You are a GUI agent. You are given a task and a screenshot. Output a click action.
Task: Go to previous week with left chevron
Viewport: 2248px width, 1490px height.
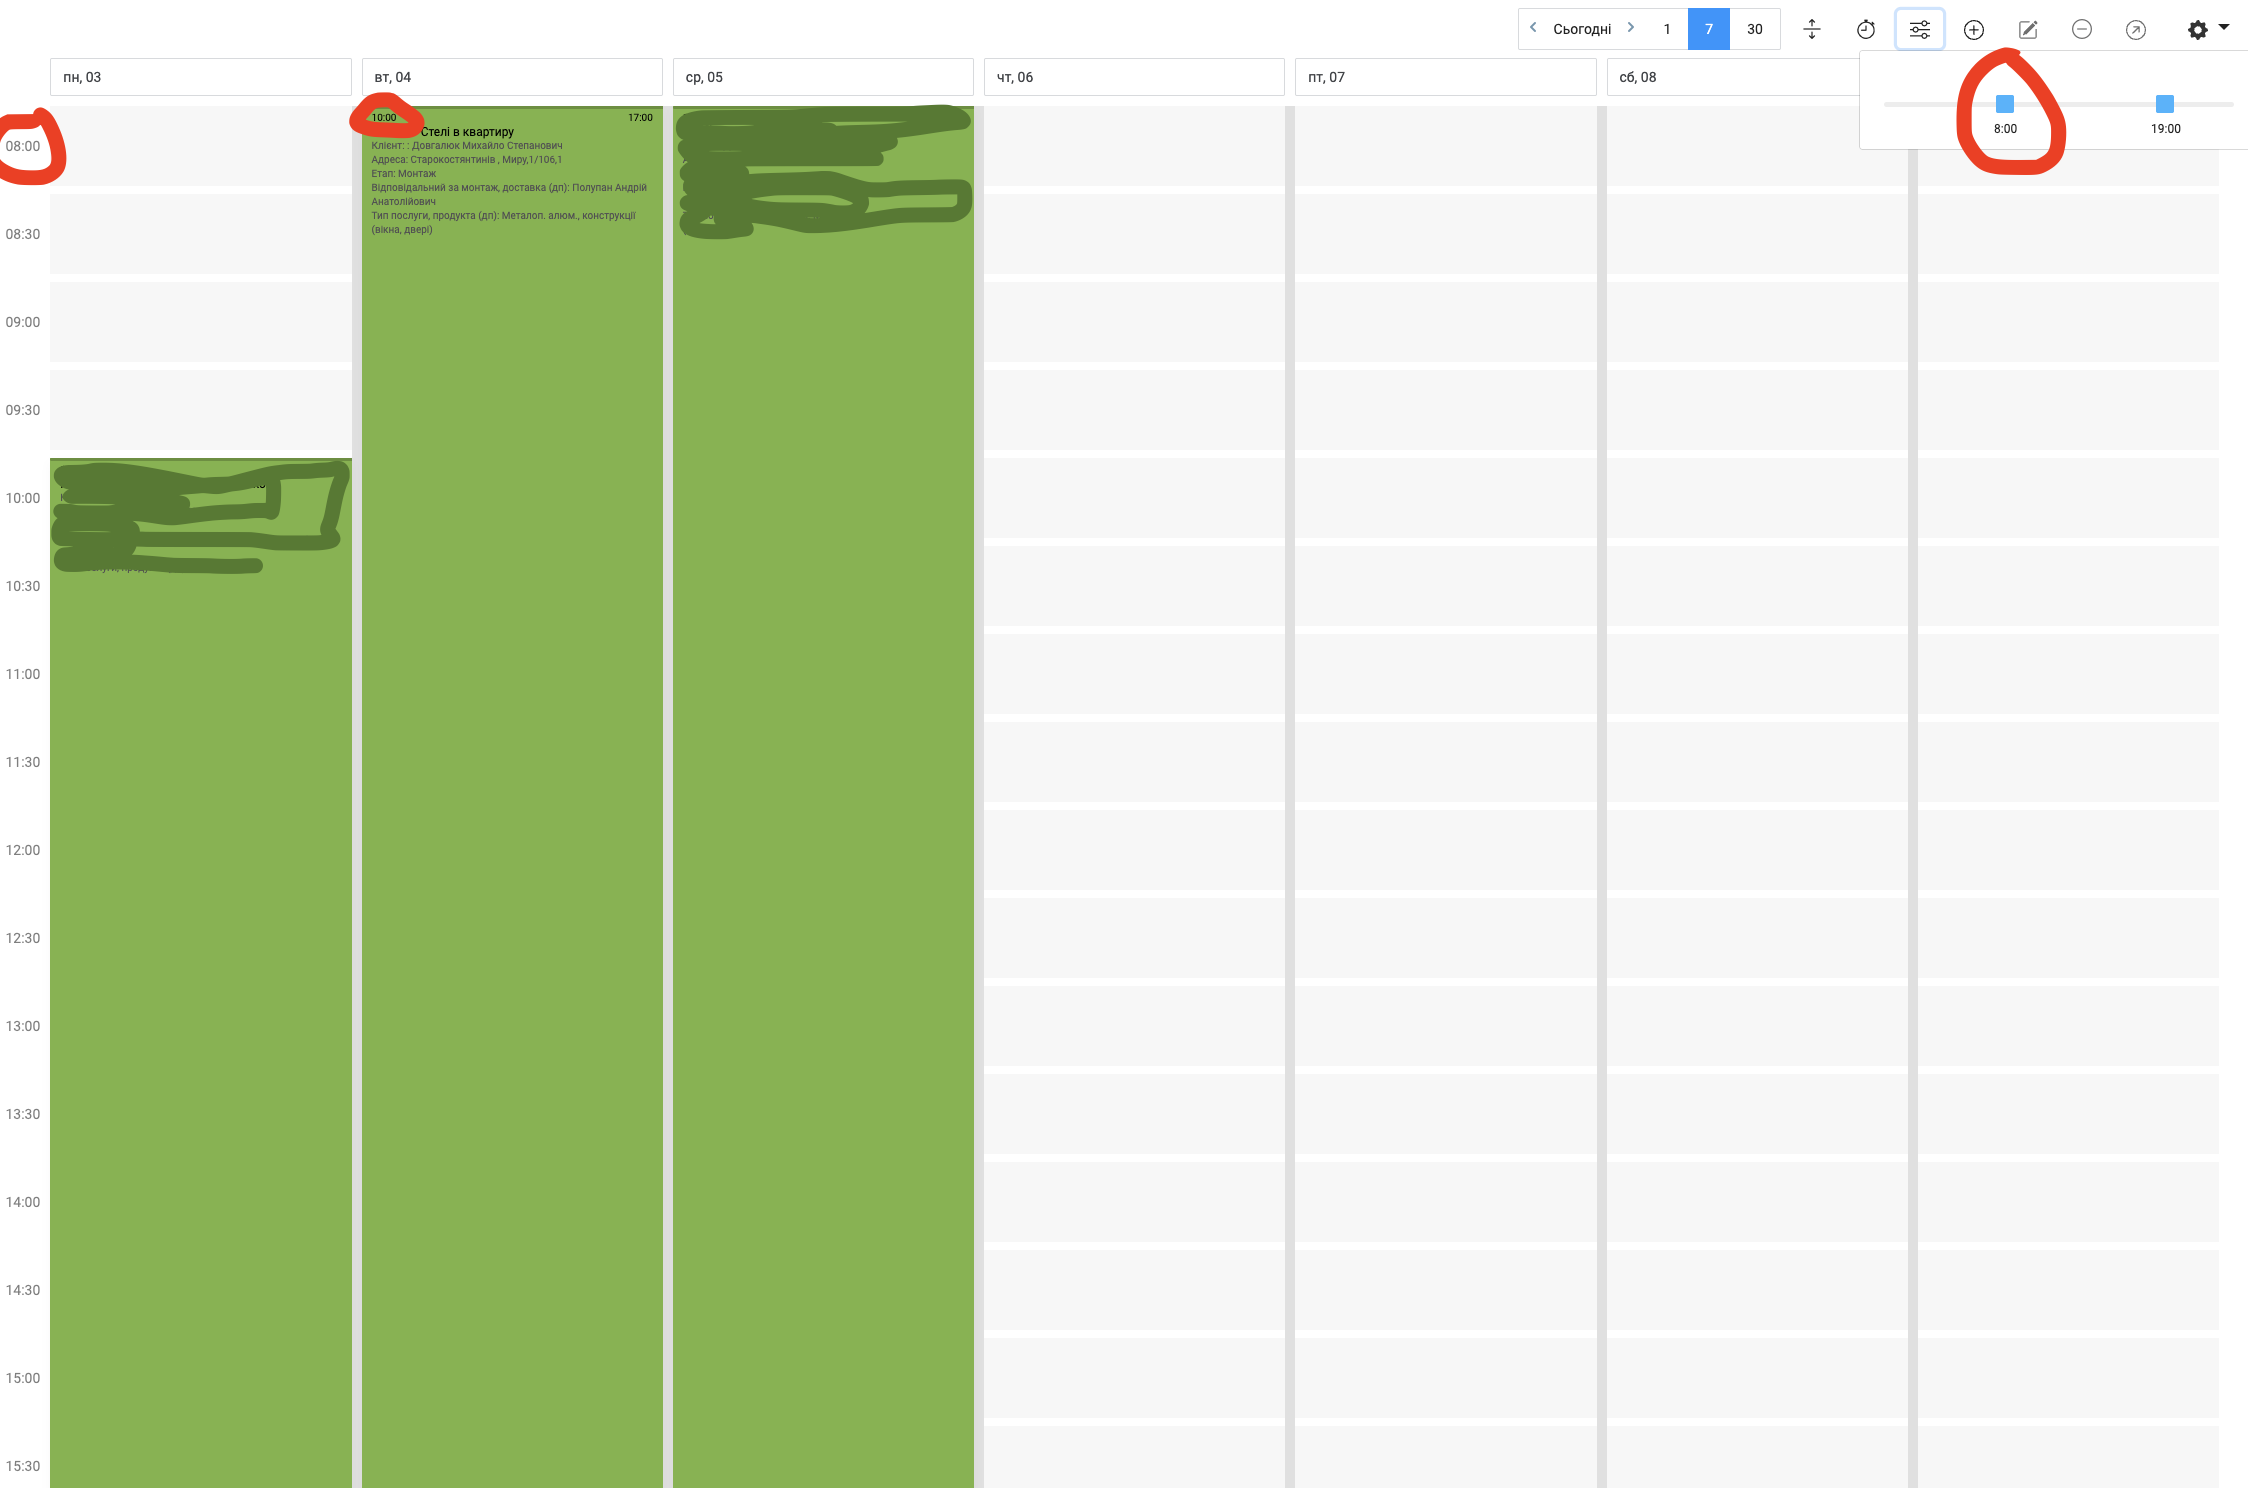1533,28
